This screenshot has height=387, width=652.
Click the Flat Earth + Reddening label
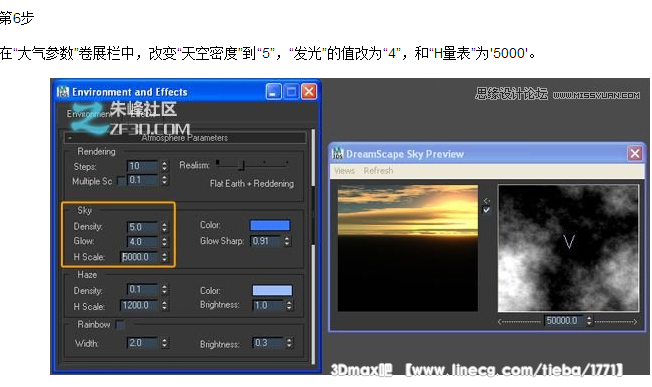pyautogui.click(x=252, y=183)
